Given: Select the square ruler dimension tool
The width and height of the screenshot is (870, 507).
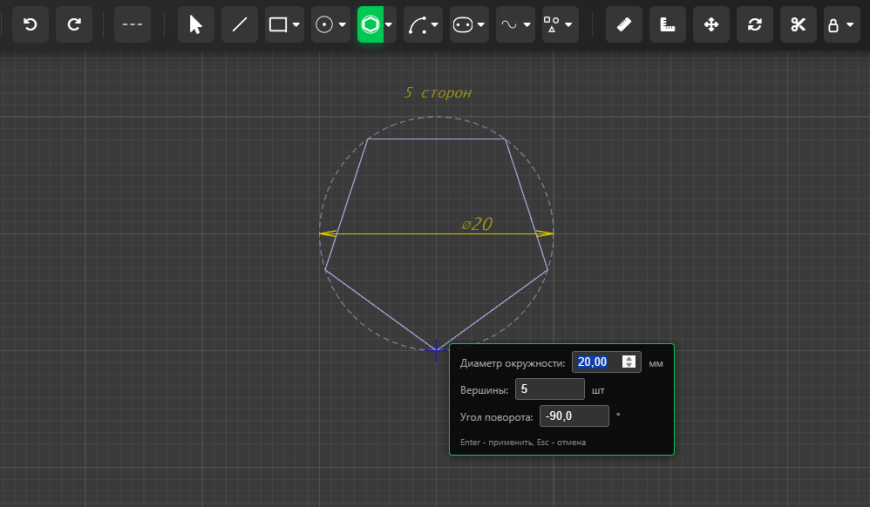Looking at the screenshot, I should 667,24.
